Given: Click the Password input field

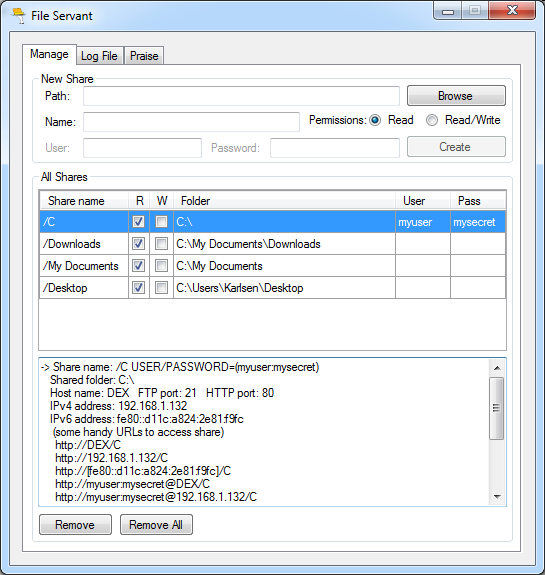Looking at the screenshot, I should (335, 148).
